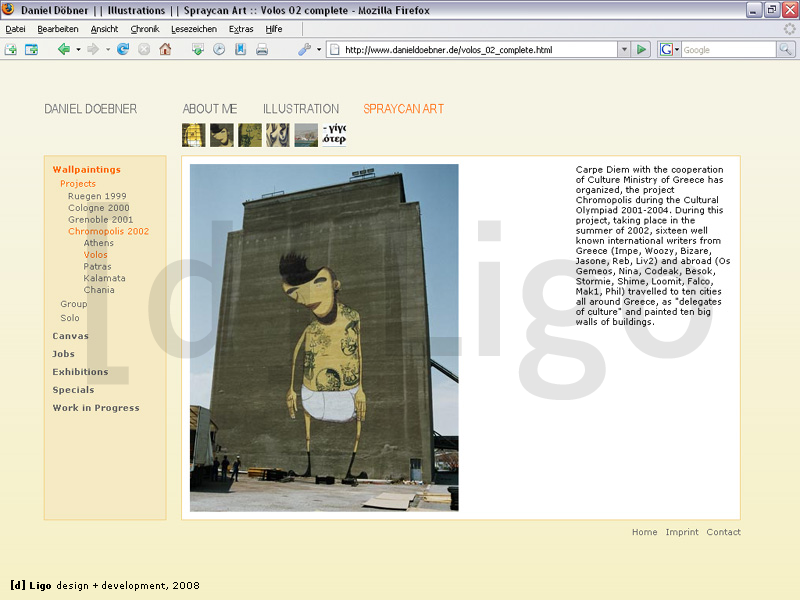Select Patras in the sidebar

pos(97,266)
